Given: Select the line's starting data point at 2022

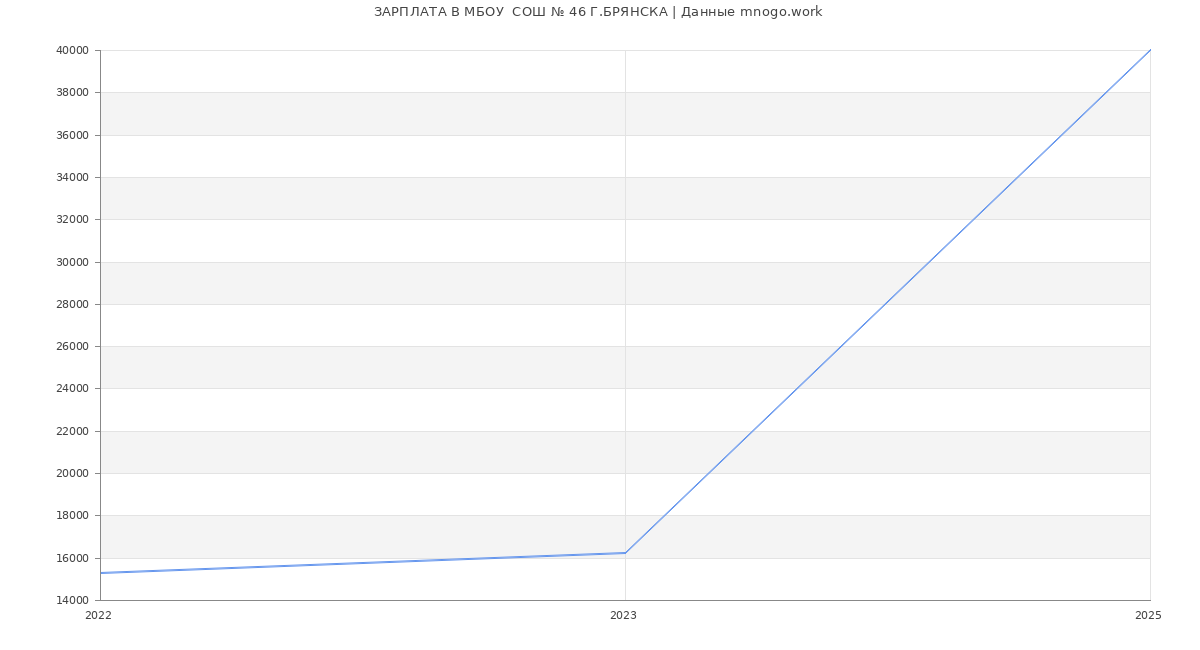Looking at the screenshot, I should (101, 573).
